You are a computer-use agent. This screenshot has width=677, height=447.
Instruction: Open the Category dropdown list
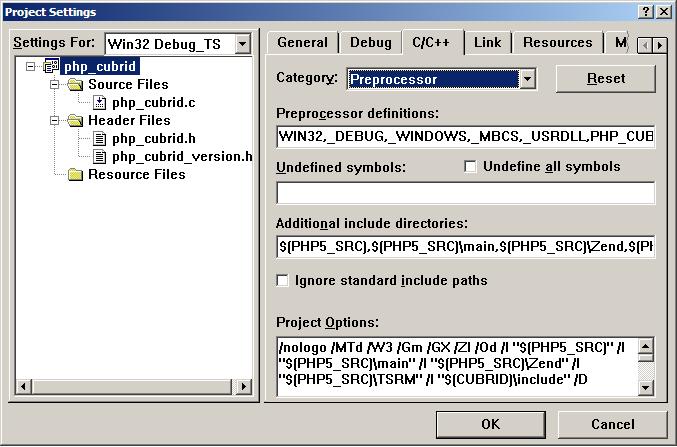click(527, 79)
